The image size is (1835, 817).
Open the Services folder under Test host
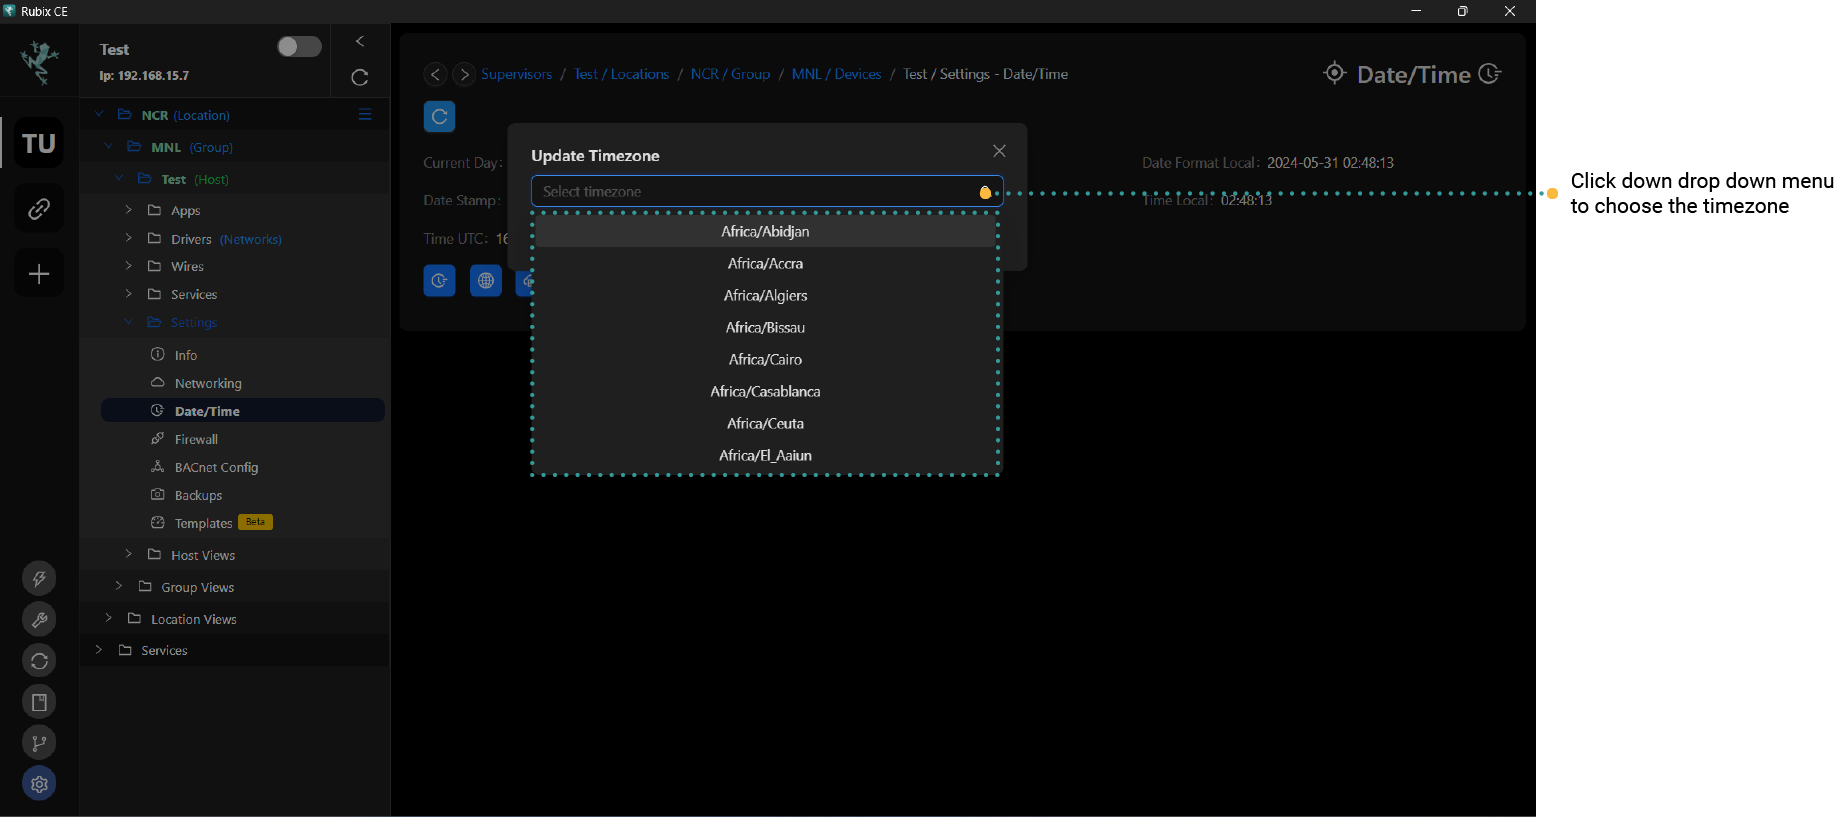(x=194, y=294)
